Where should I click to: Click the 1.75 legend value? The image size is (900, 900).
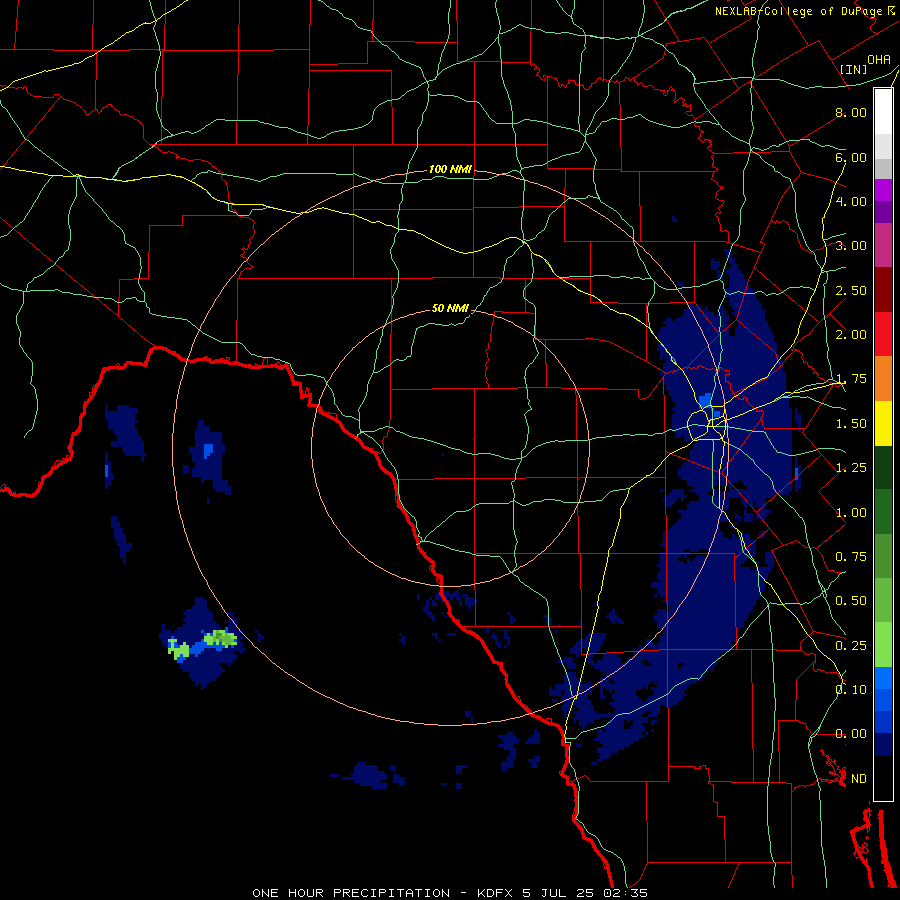pyautogui.click(x=851, y=379)
